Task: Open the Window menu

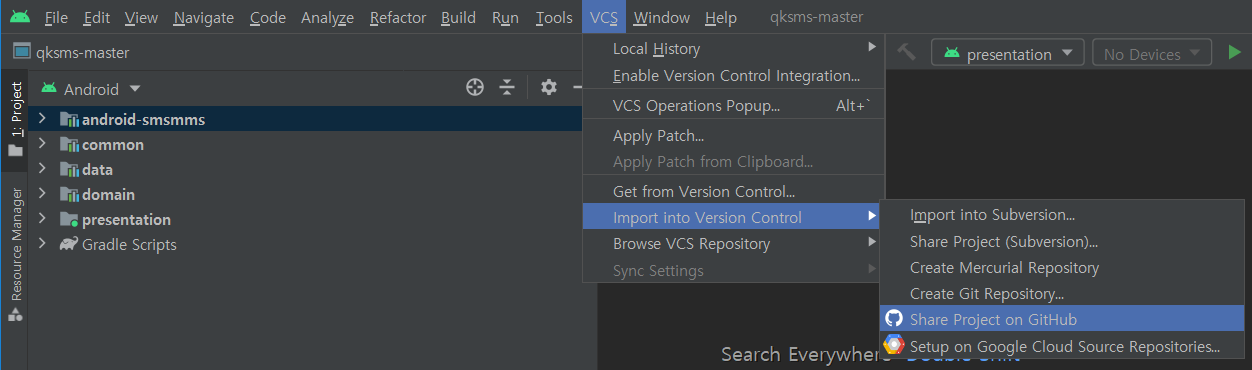Action: tap(661, 18)
